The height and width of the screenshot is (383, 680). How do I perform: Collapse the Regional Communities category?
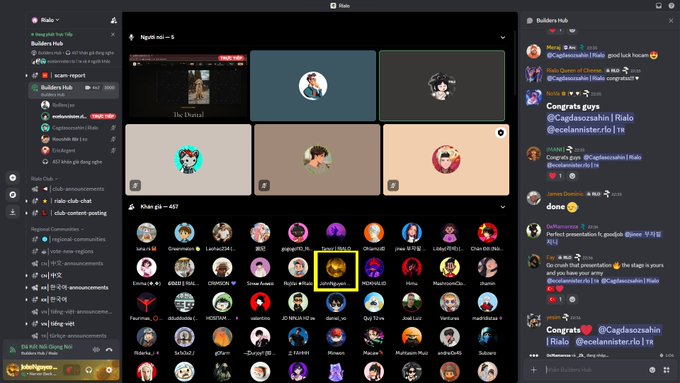[57, 229]
